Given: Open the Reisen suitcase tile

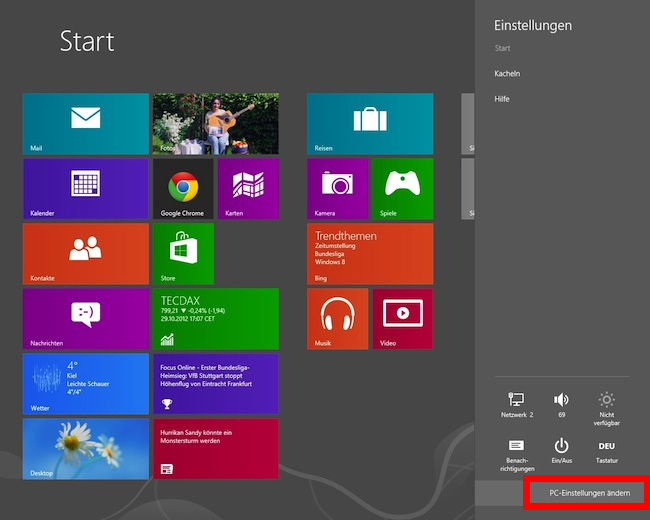Looking at the screenshot, I should pyautogui.click(x=369, y=124).
